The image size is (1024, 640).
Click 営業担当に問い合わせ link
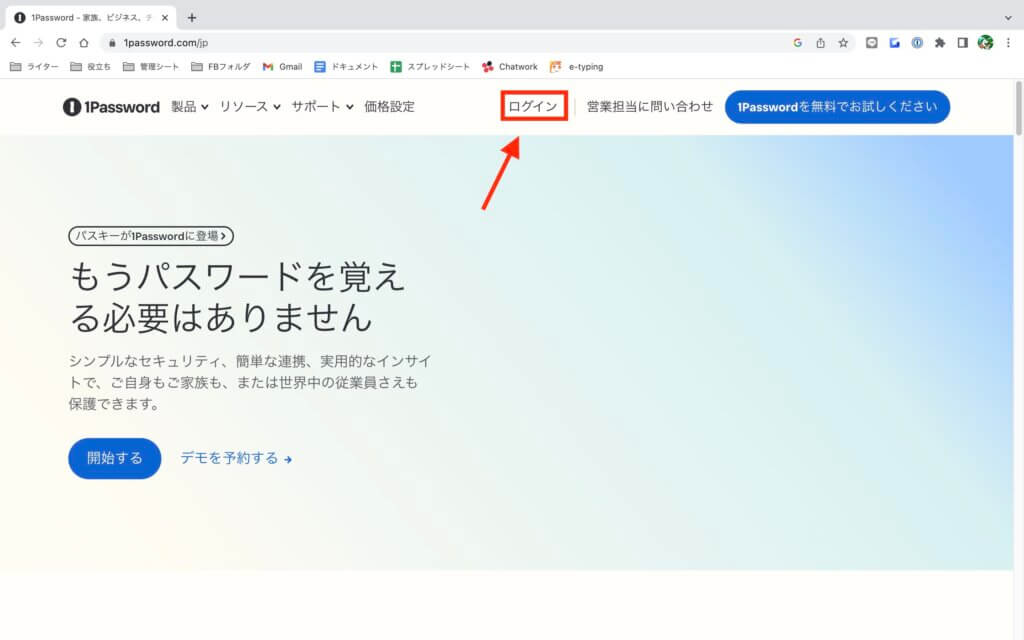(650, 106)
